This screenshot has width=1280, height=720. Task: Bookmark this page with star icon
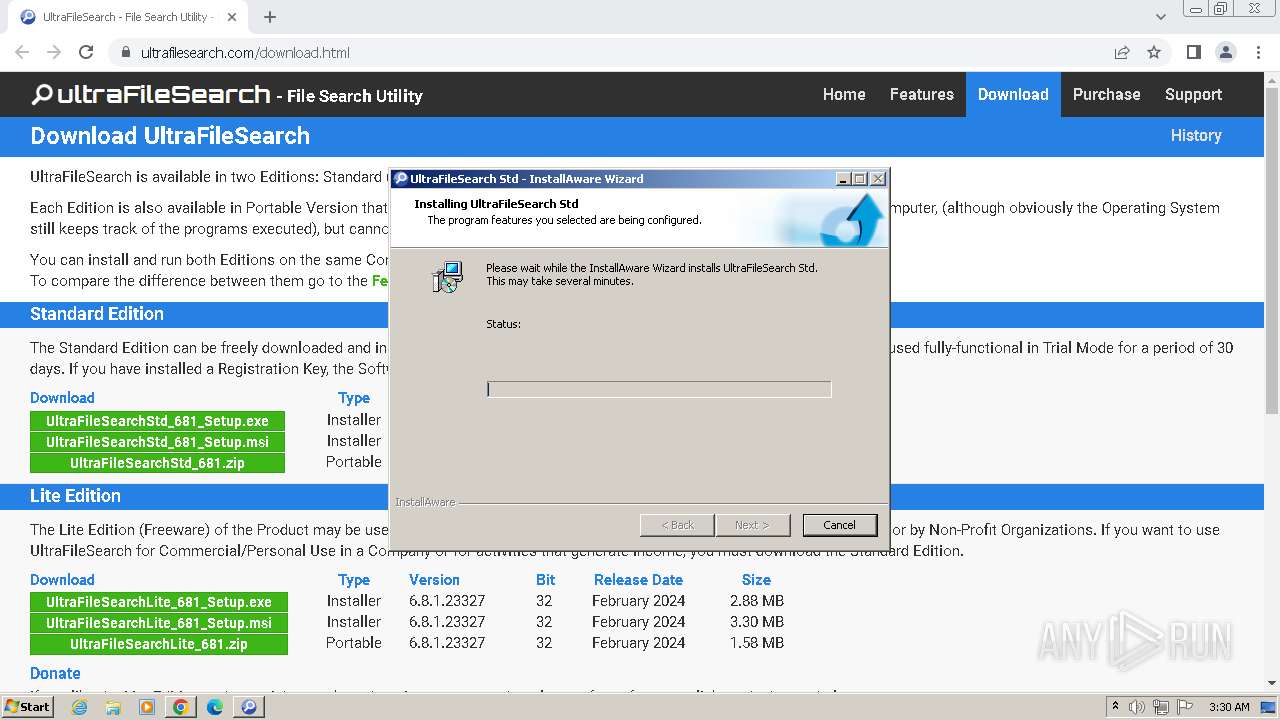pos(1154,52)
